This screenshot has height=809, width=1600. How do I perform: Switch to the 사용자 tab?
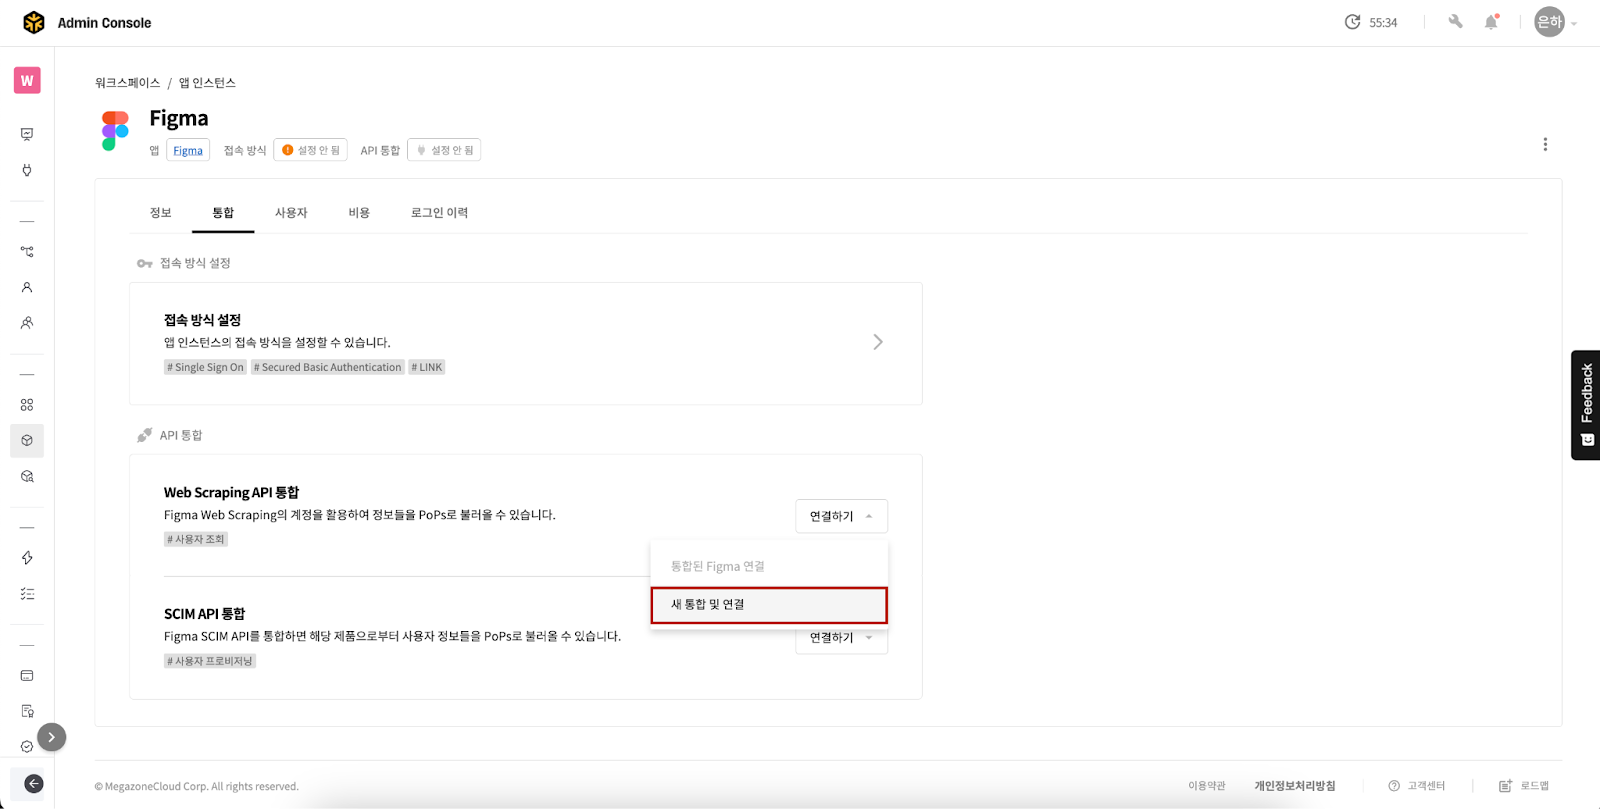(291, 213)
